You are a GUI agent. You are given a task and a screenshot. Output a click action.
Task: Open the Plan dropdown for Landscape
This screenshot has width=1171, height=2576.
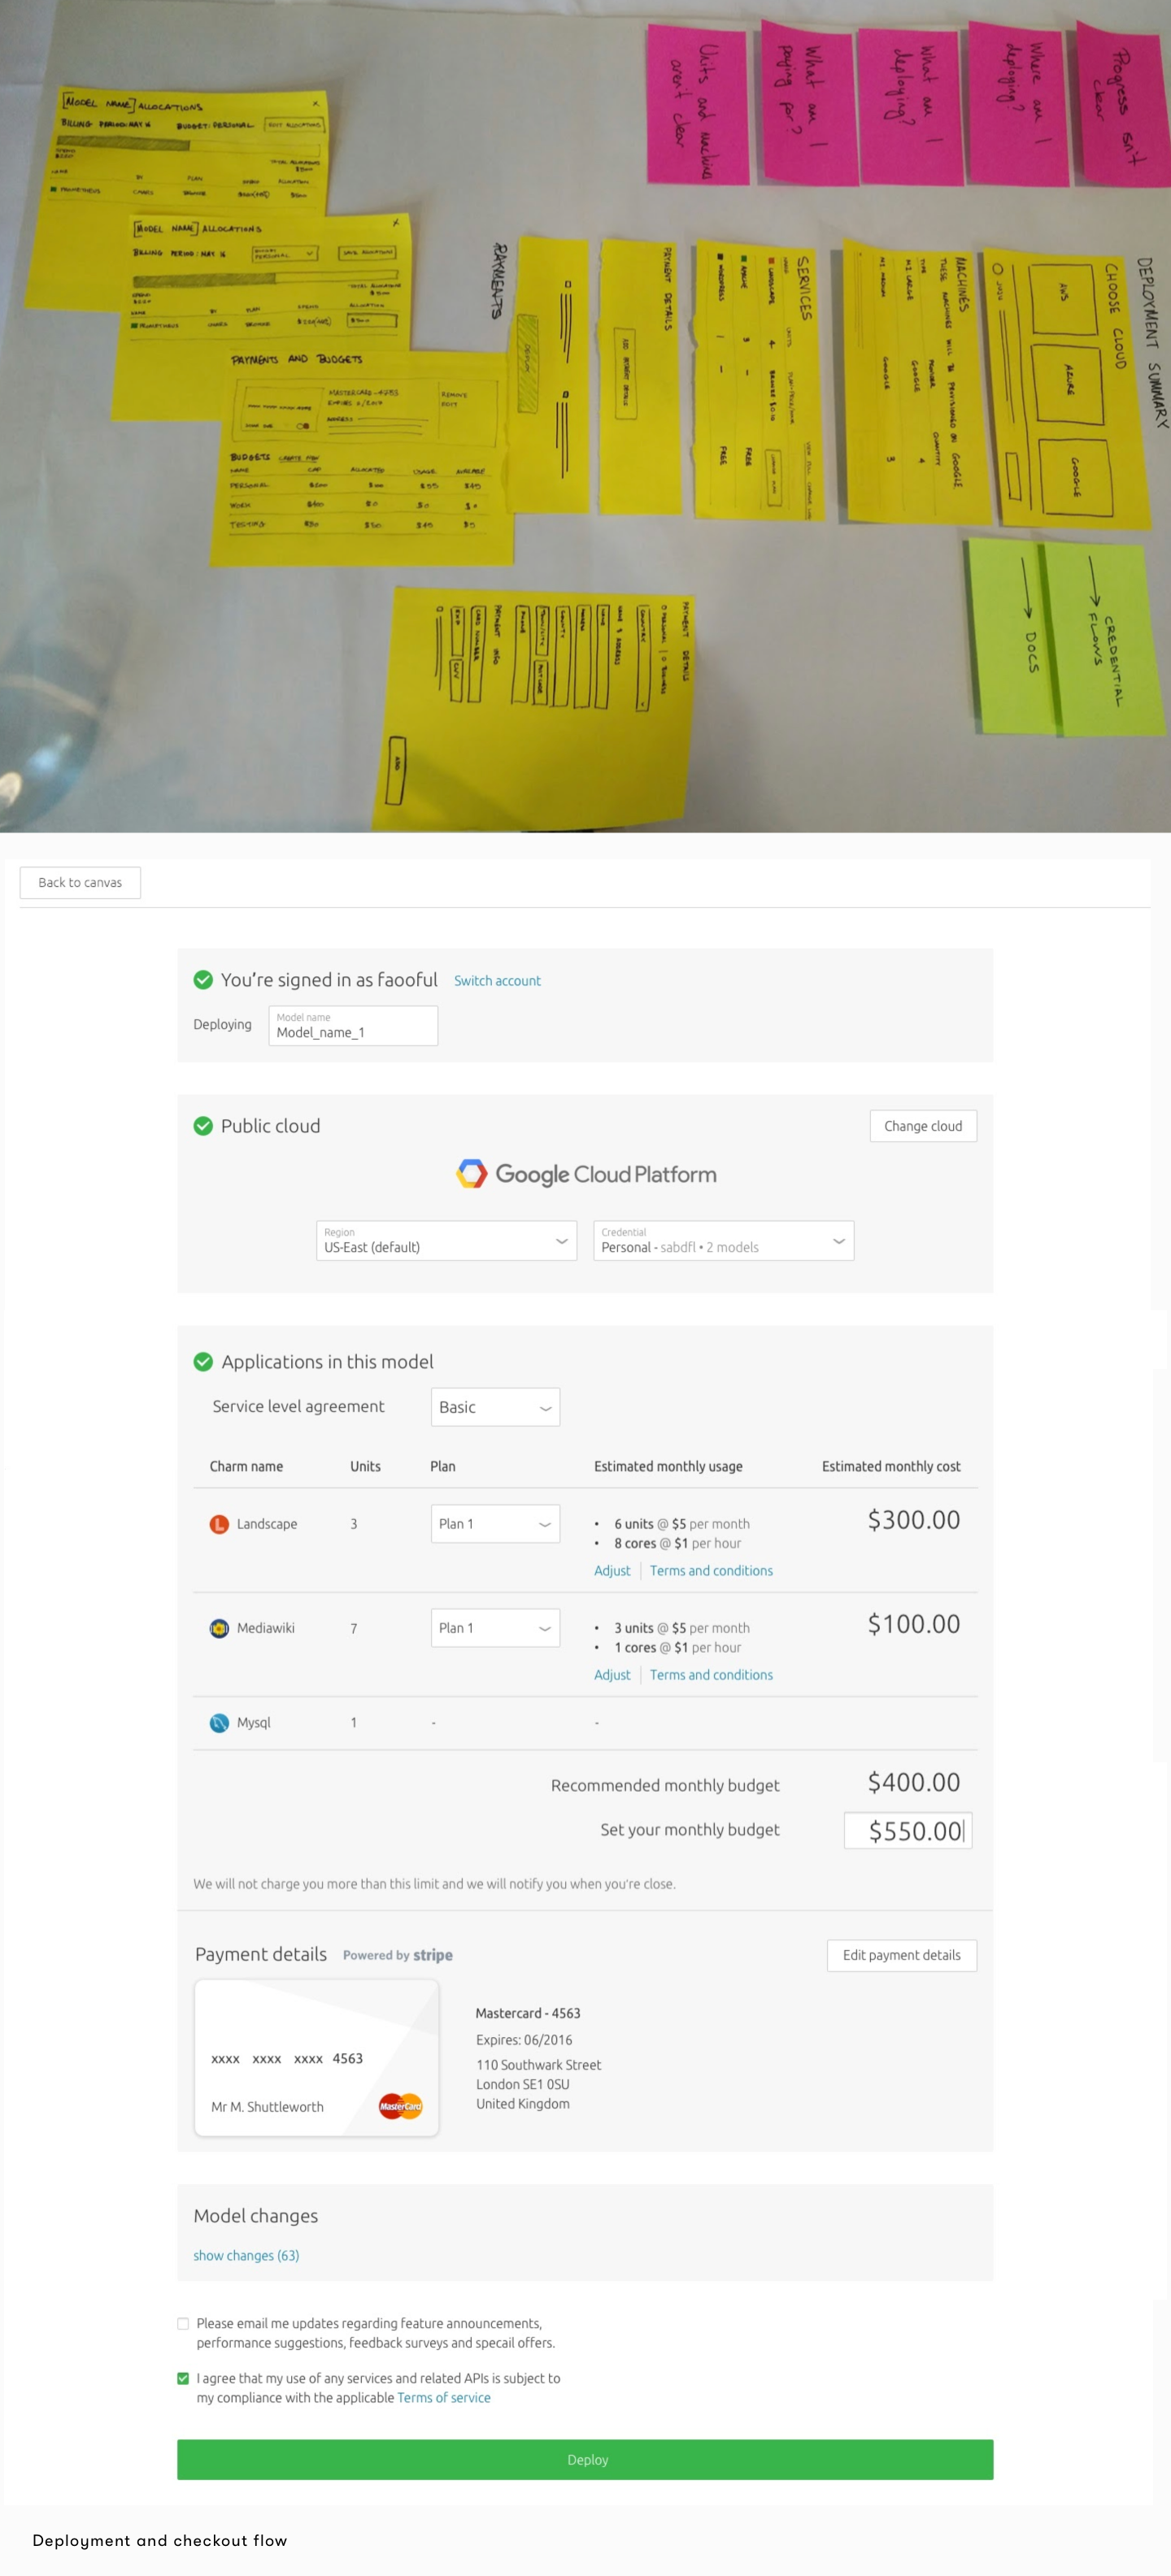(x=495, y=1524)
